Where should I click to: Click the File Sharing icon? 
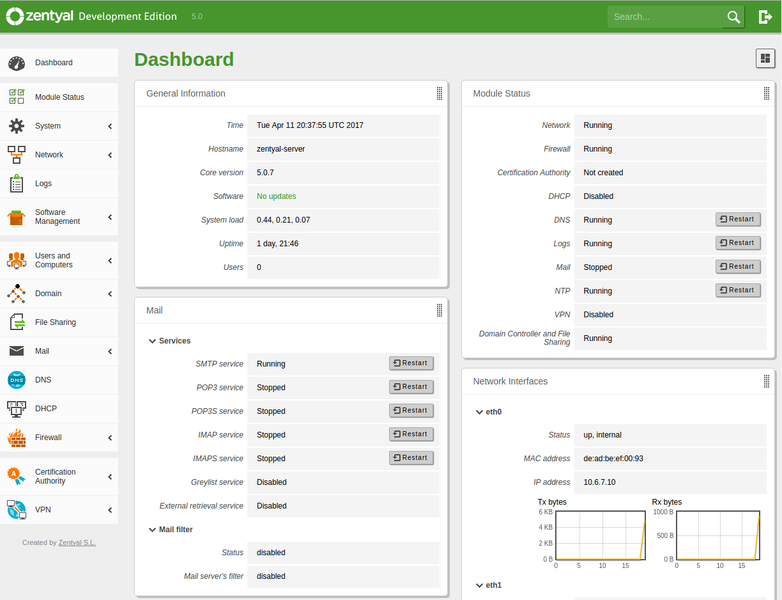coord(17,322)
